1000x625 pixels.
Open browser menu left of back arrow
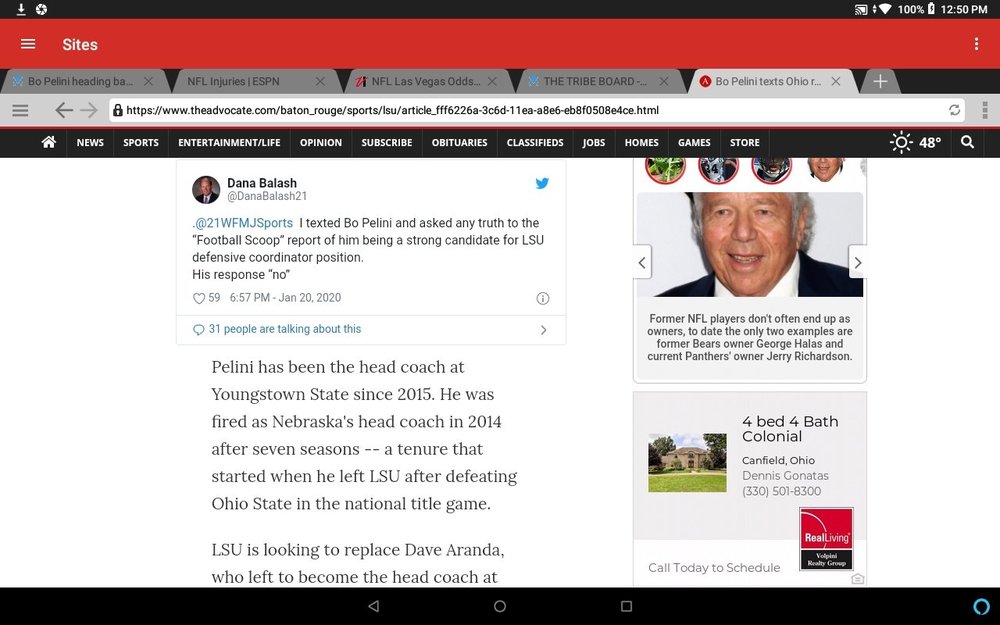tap(20, 110)
